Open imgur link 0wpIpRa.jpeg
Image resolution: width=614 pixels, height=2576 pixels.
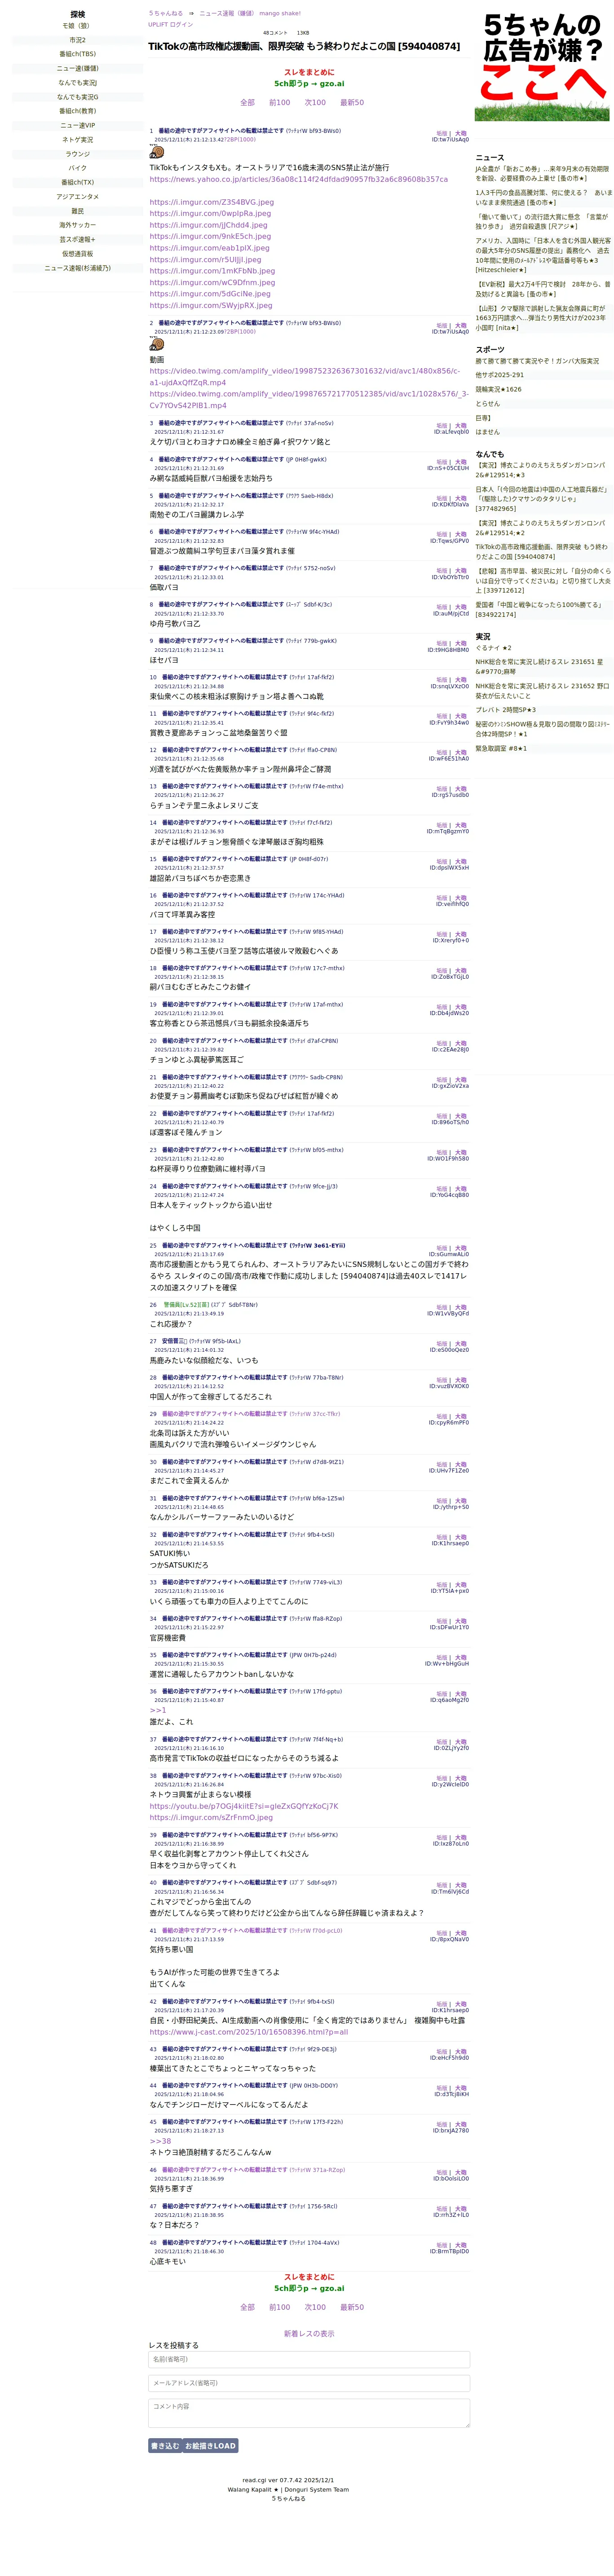coord(210,214)
